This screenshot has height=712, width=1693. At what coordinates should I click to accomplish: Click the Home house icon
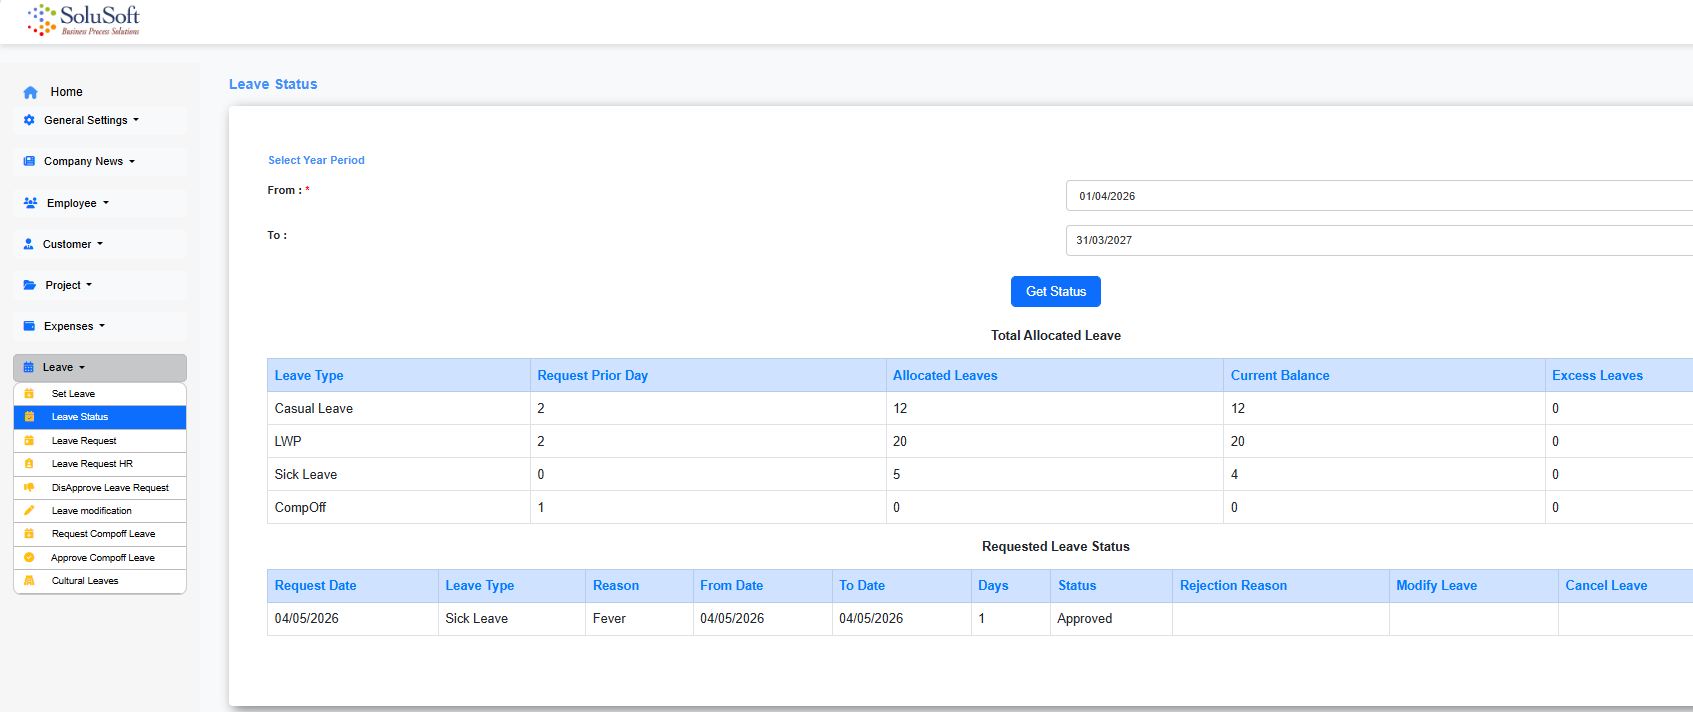(31, 92)
